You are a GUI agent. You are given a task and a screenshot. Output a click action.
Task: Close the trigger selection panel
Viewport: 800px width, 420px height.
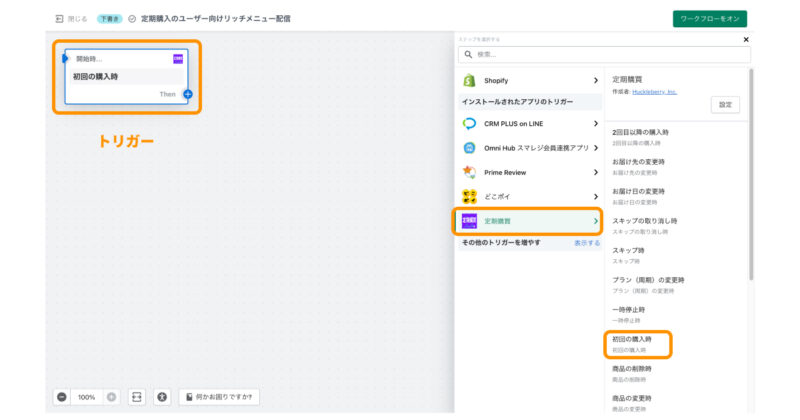[746, 39]
